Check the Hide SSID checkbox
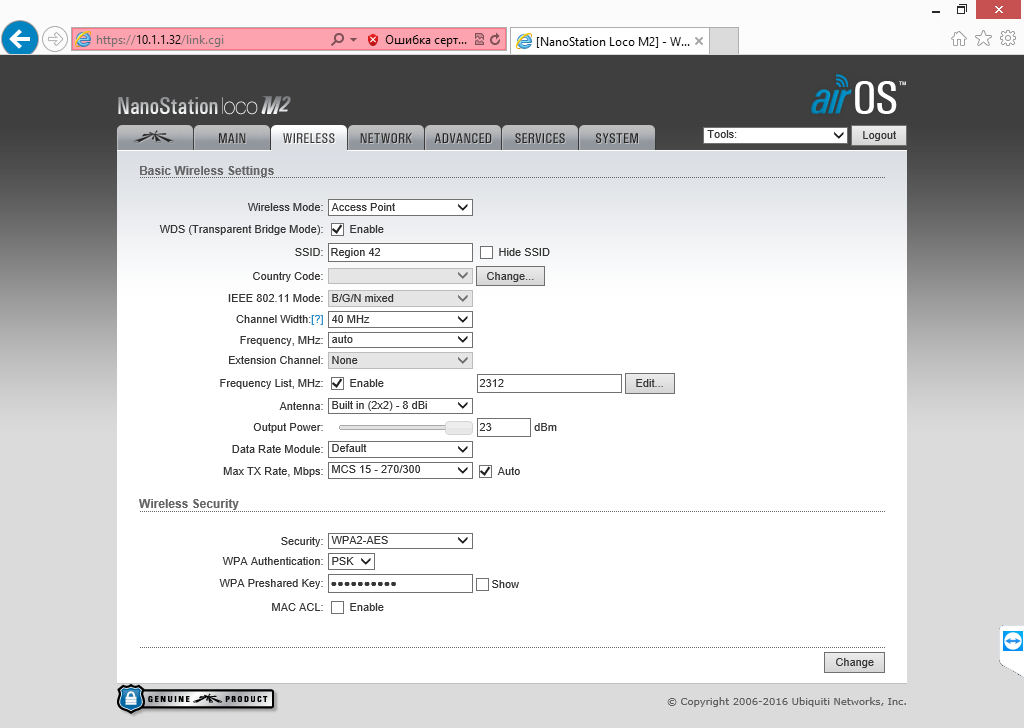Image resolution: width=1024 pixels, height=728 pixels. [487, 252]
